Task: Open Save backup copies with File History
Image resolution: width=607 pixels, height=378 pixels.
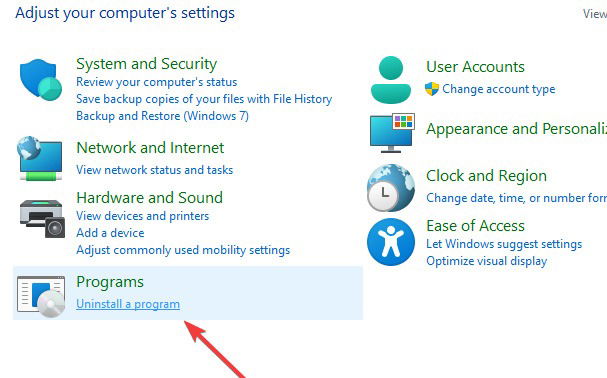Action: tap(204, 99)
